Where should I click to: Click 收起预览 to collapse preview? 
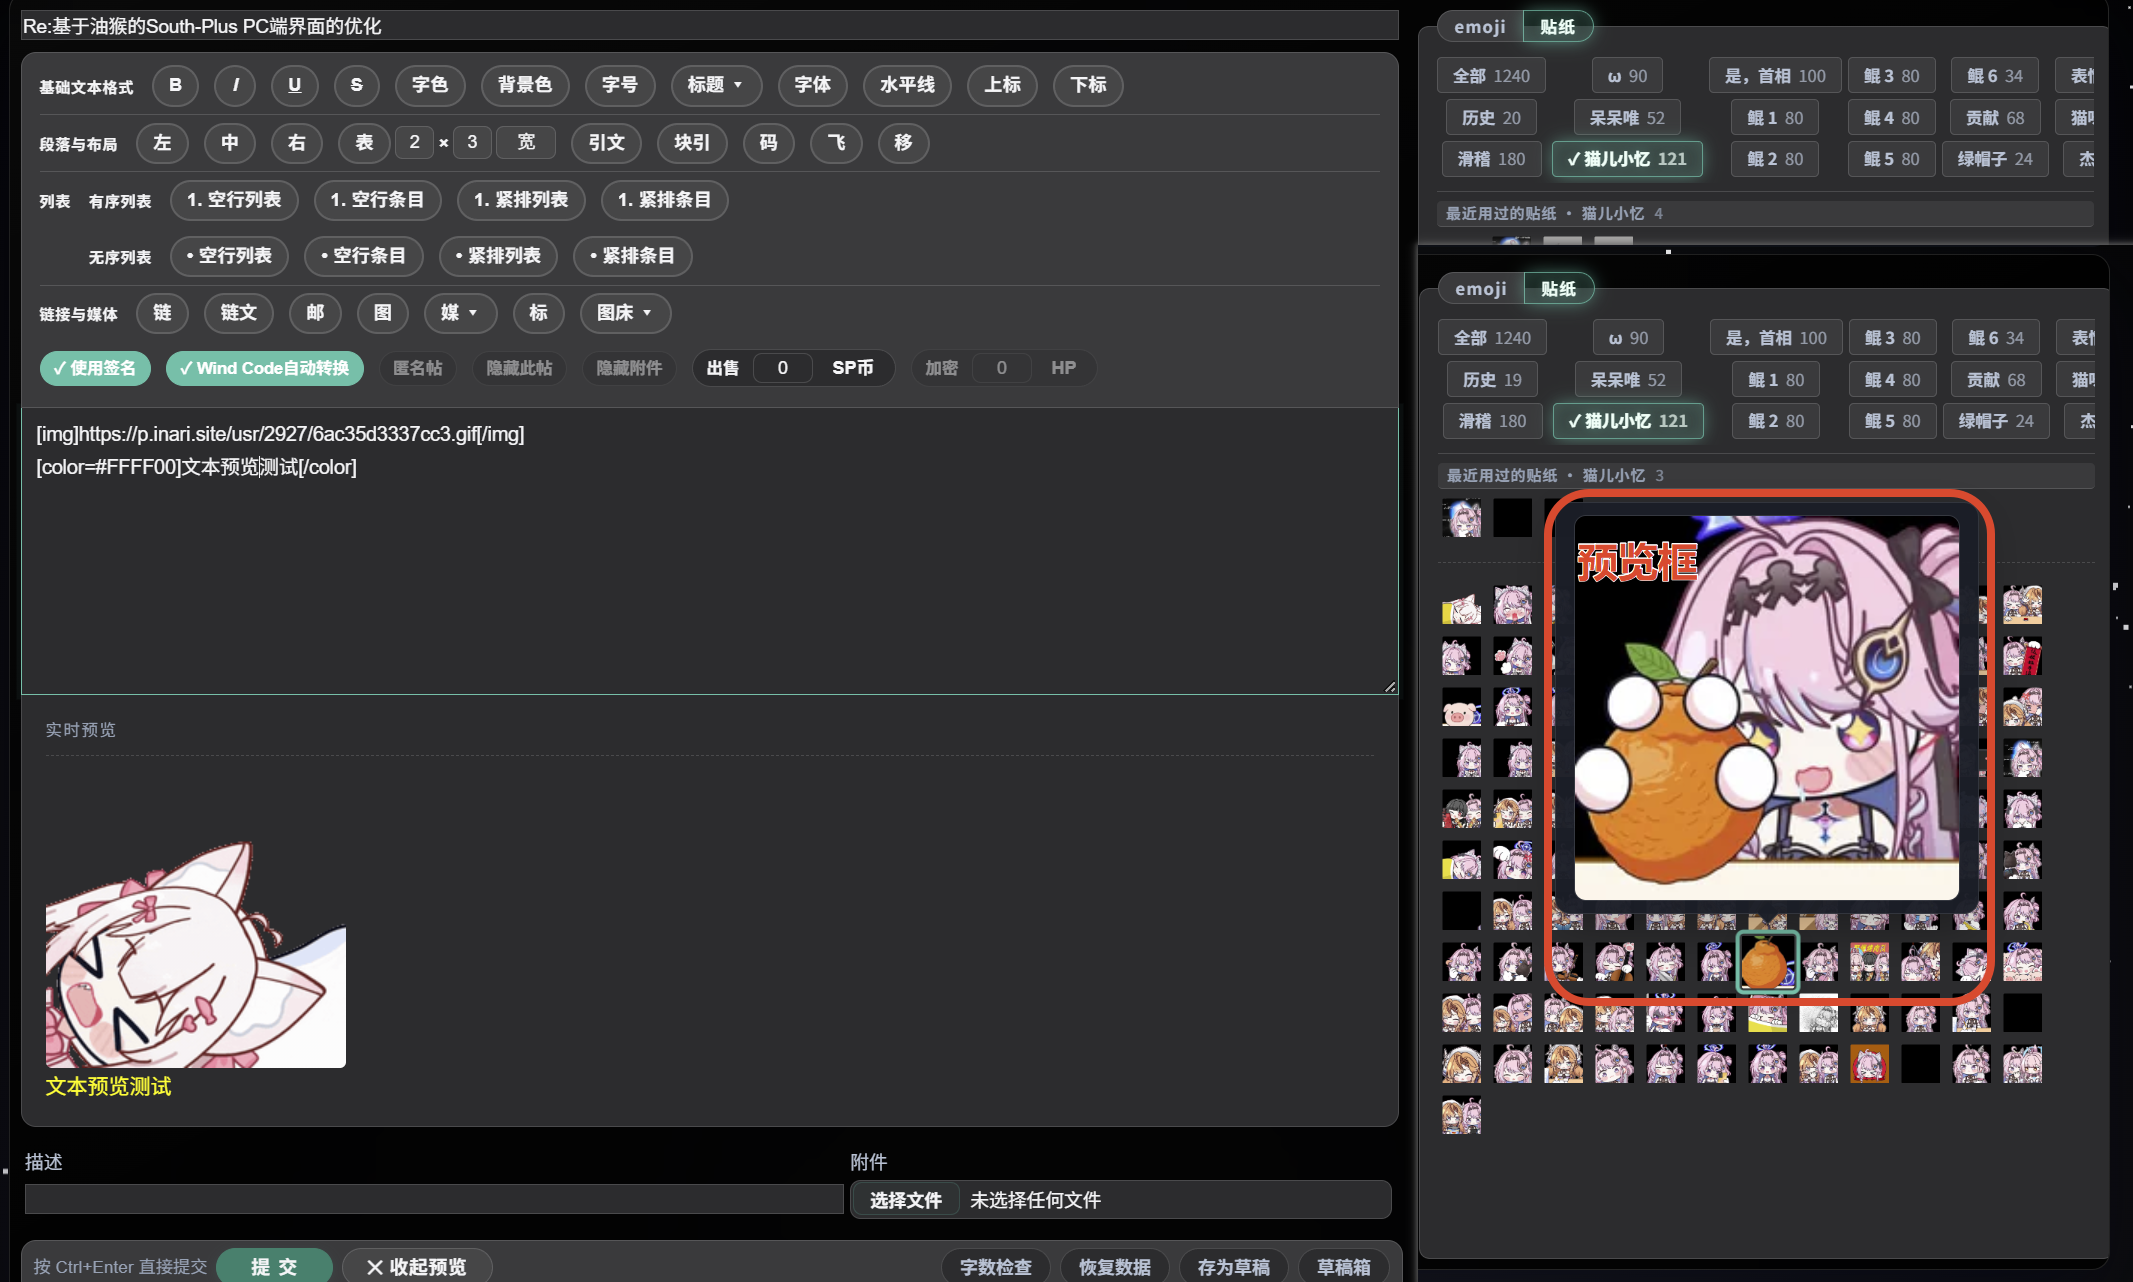point(417,1266)
